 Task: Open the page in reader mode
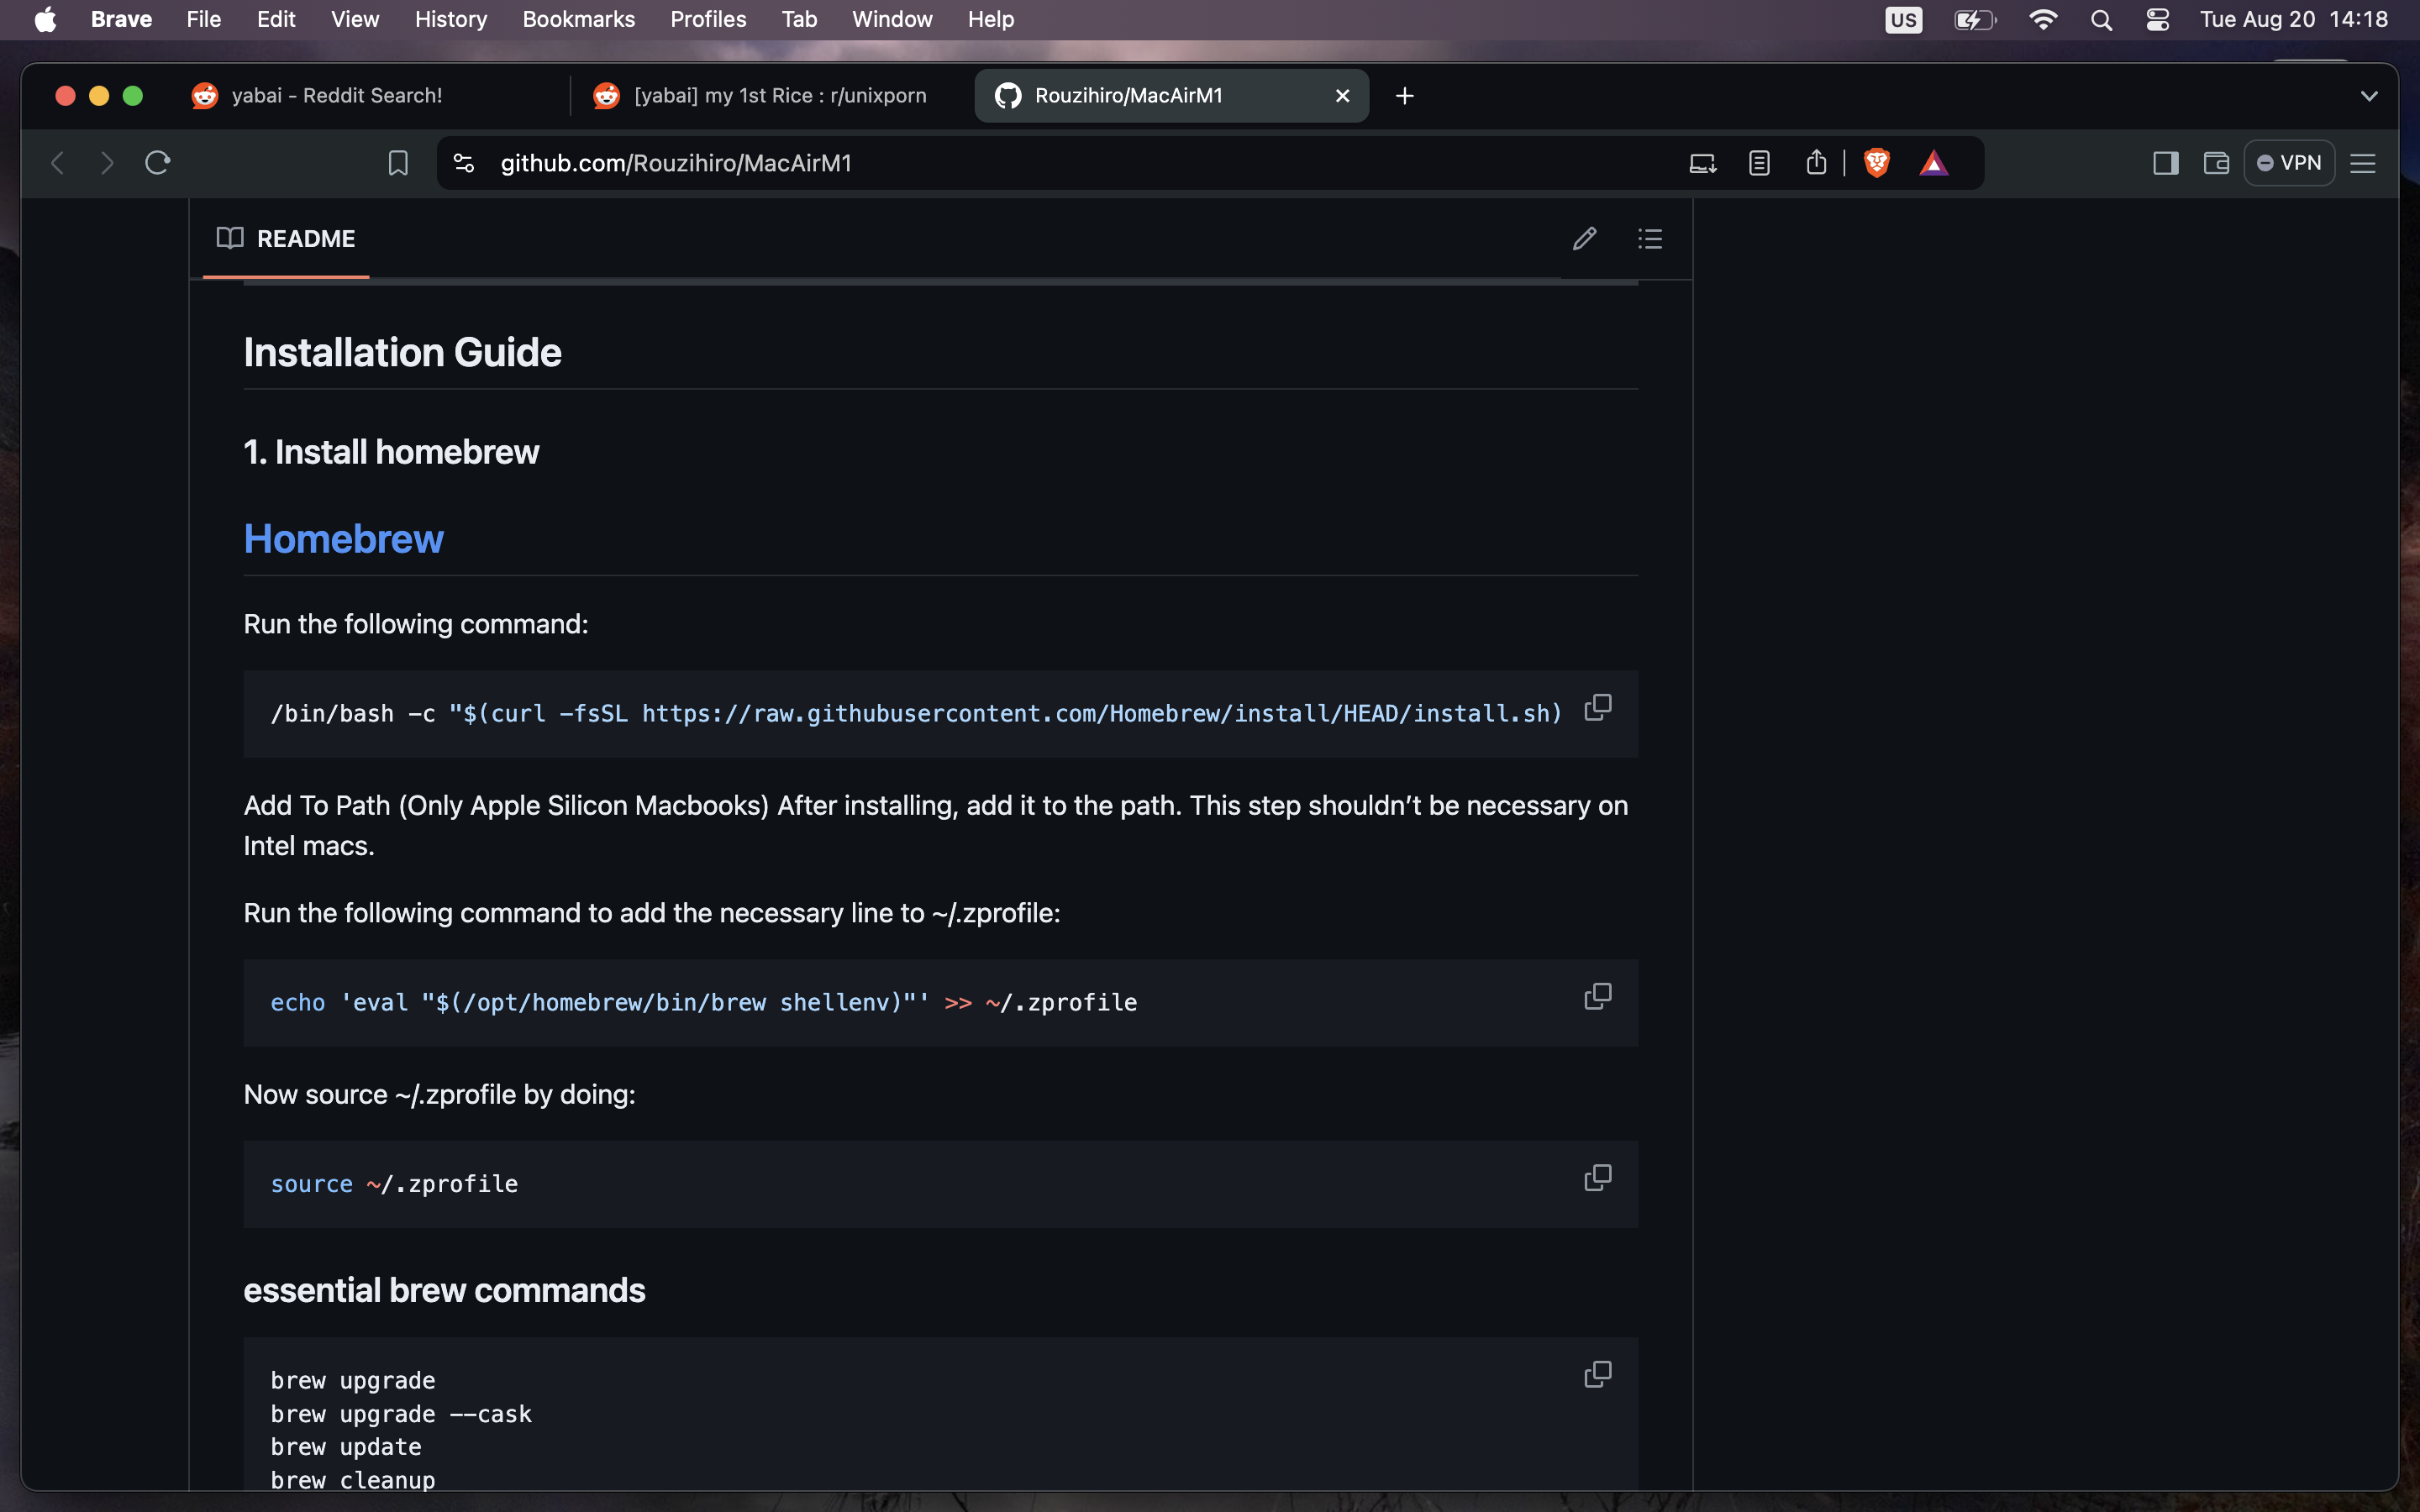1758,162
